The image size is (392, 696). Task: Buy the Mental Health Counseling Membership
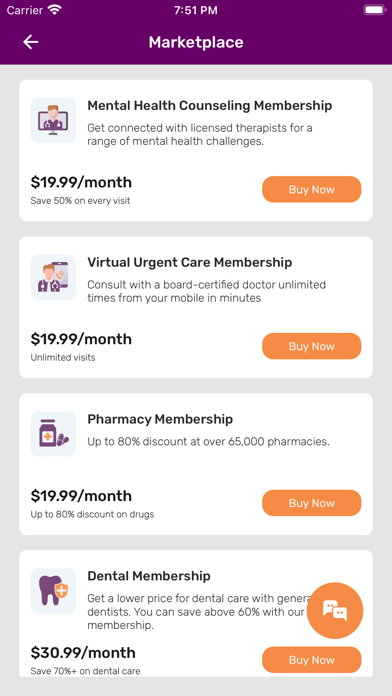[x=312, y=190]
